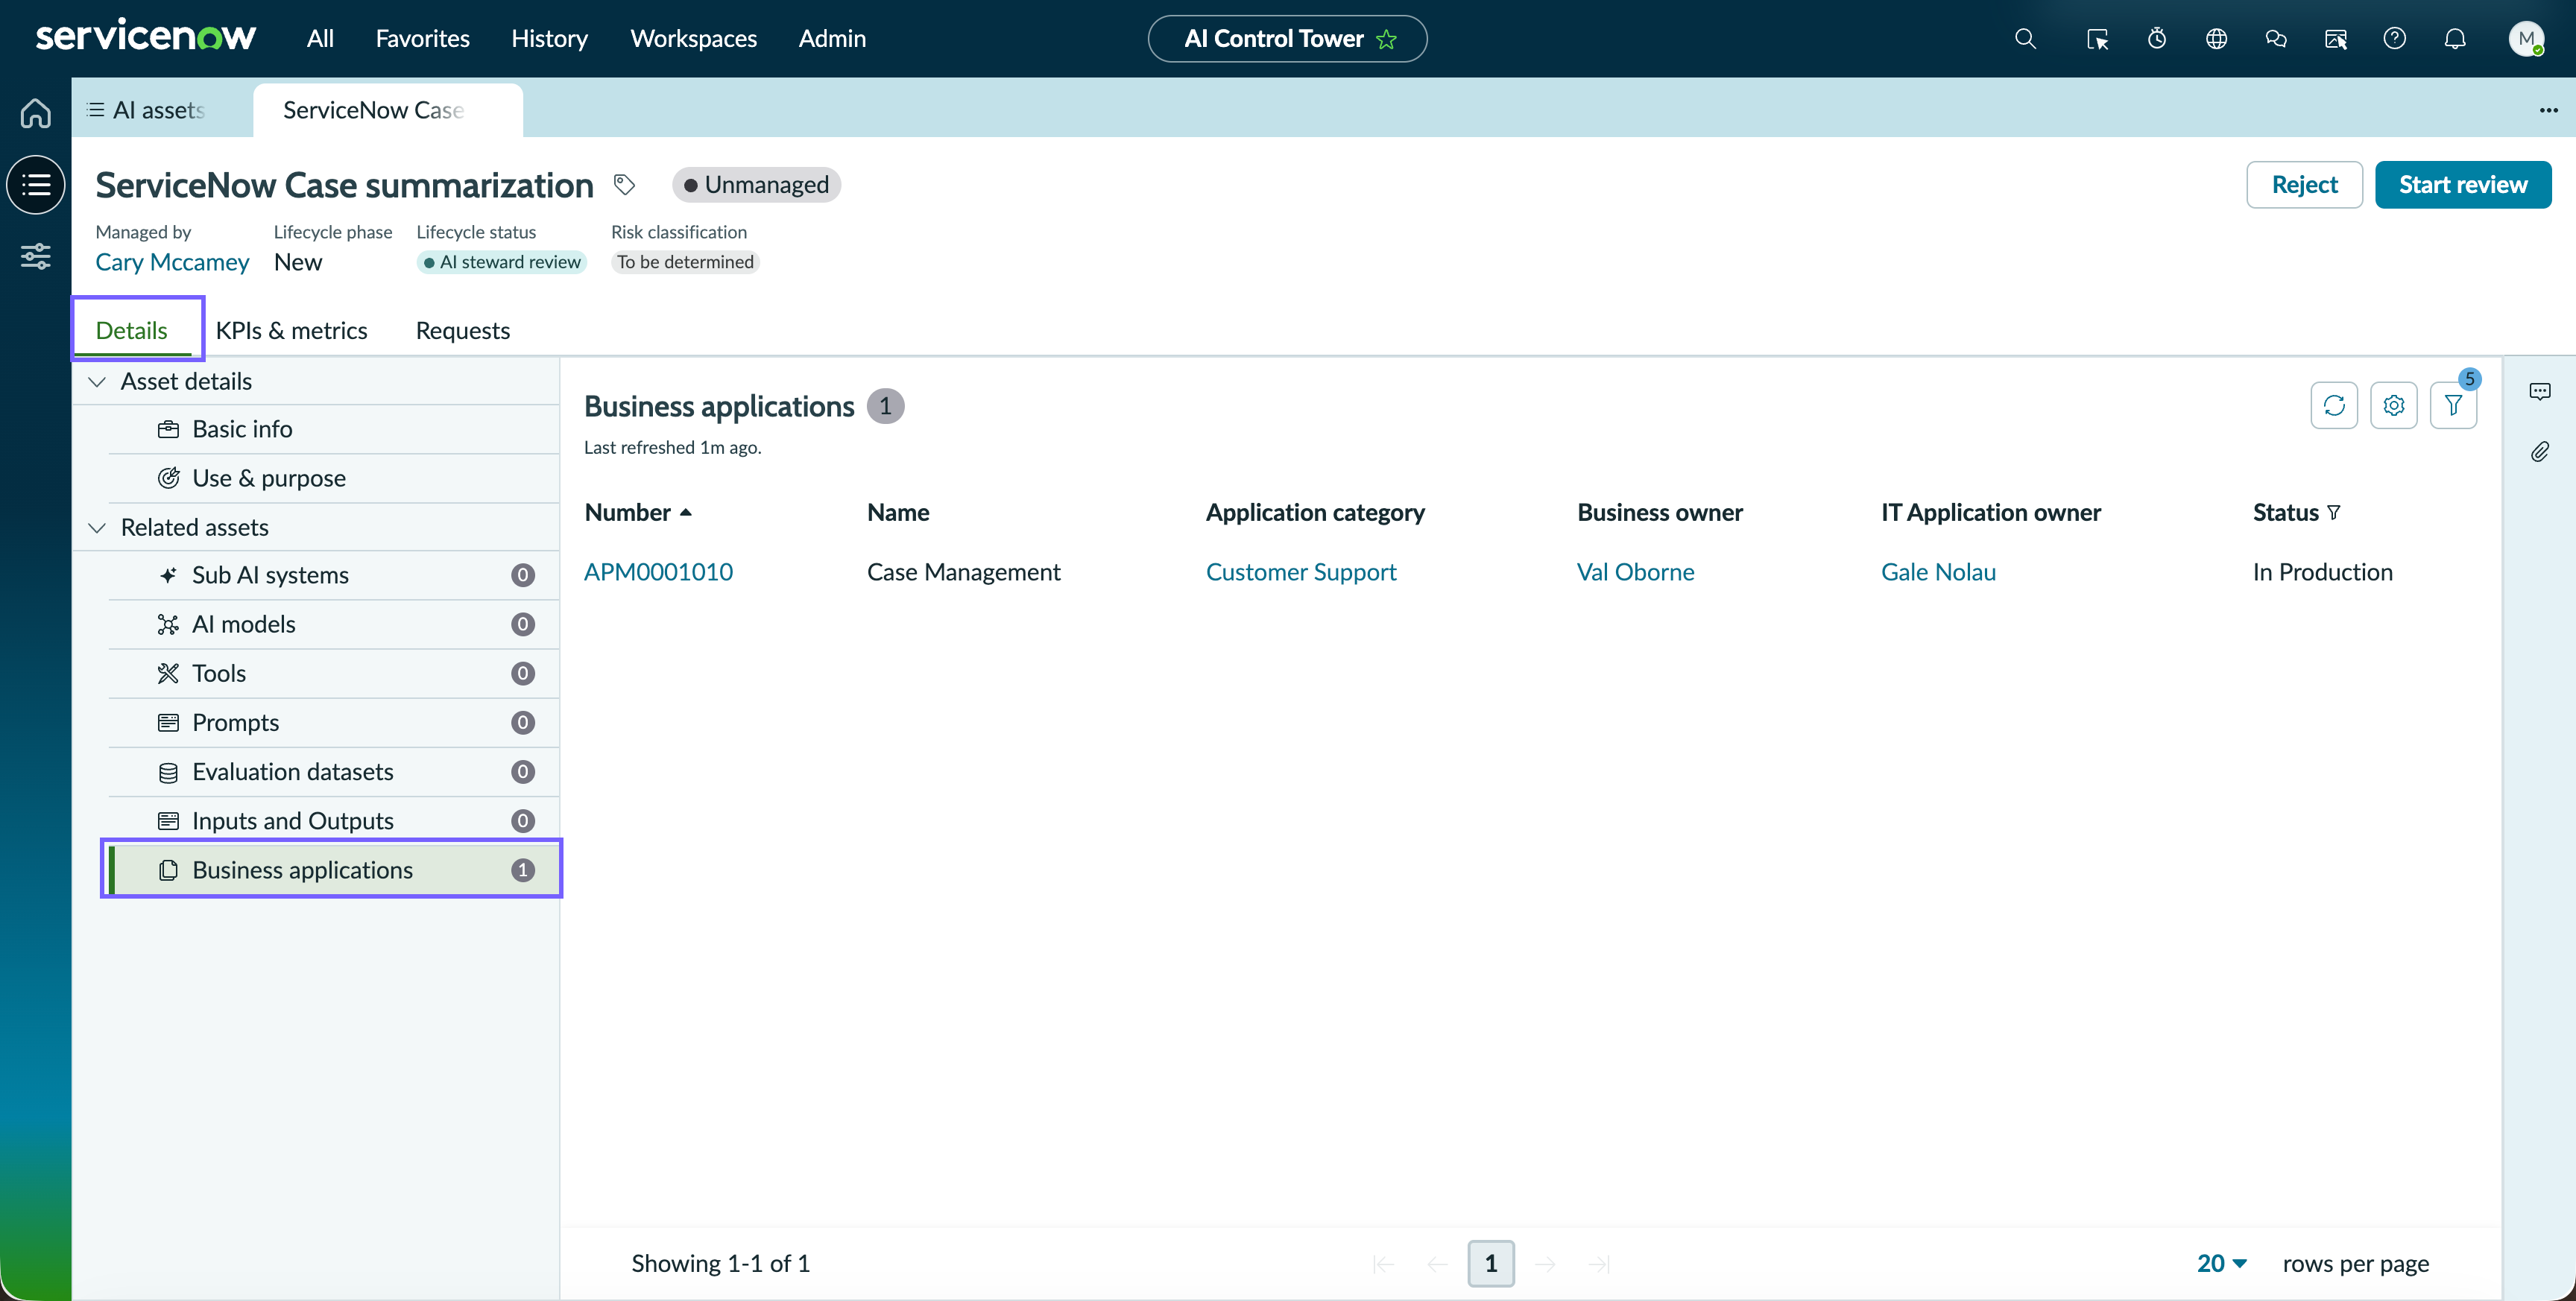Open the Workspaces menu
The image size is (2576, 1301).
coord(693,39)
